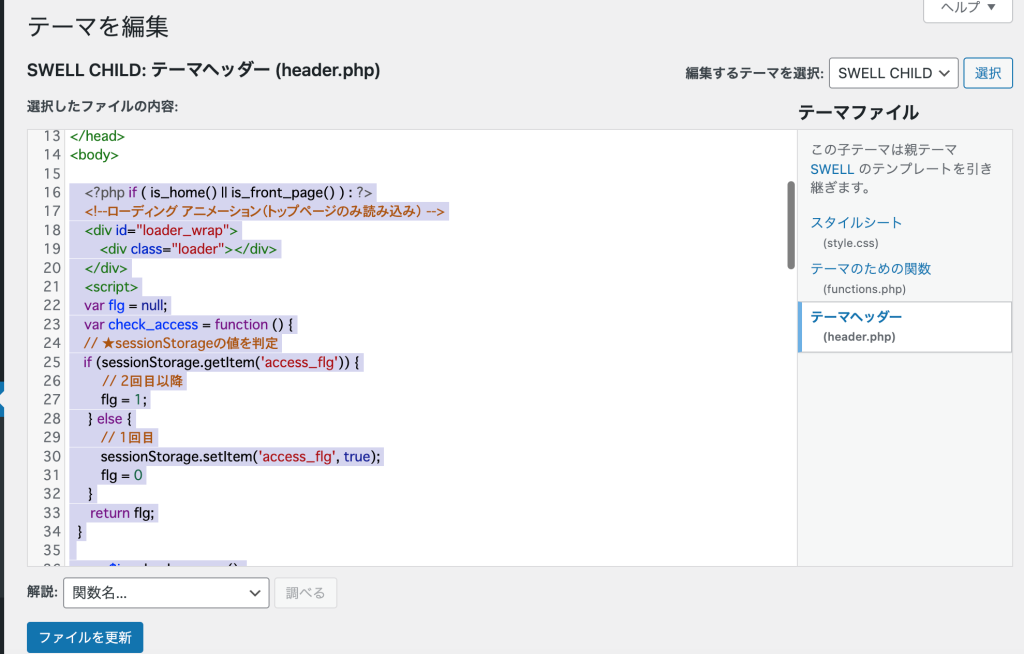Click the 'return flg;' line
Viewport: 1024px width, 654px height.
[x=121, y=513]
